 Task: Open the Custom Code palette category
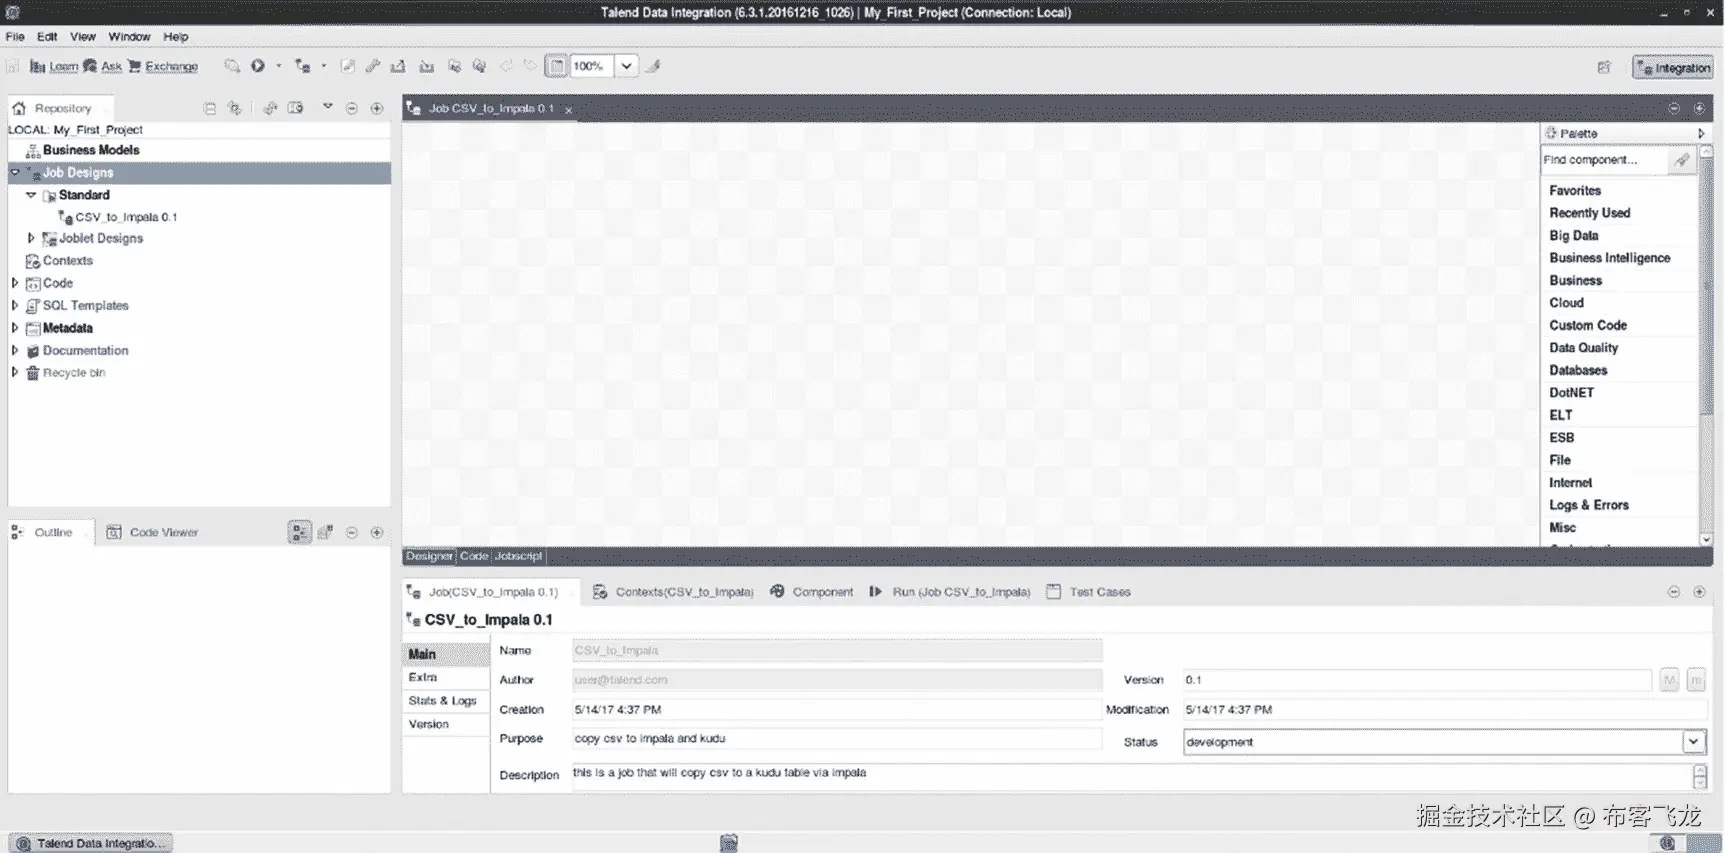pyautogui.click(x=1588, y=326)
